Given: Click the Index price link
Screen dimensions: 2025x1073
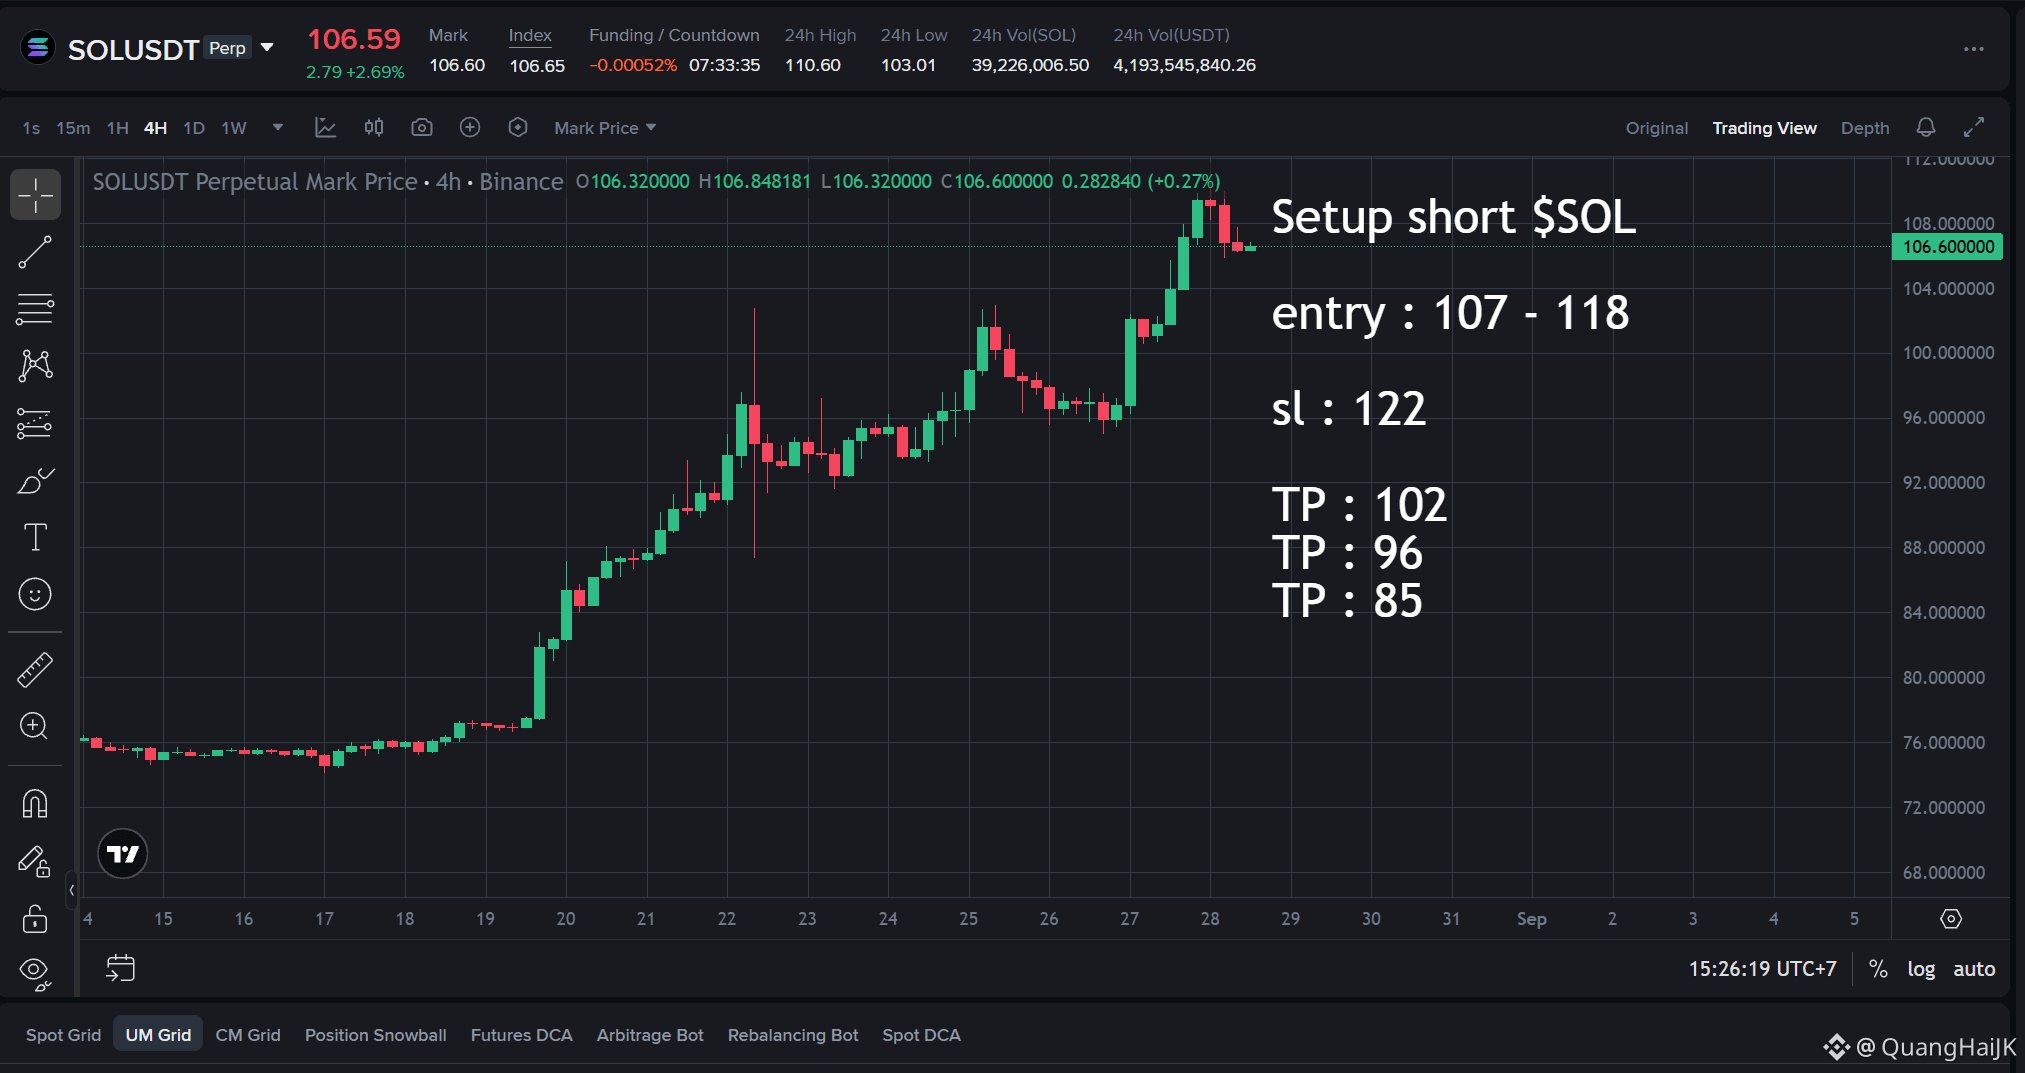Looking at the screenshot, I should (x=530, y=35).
